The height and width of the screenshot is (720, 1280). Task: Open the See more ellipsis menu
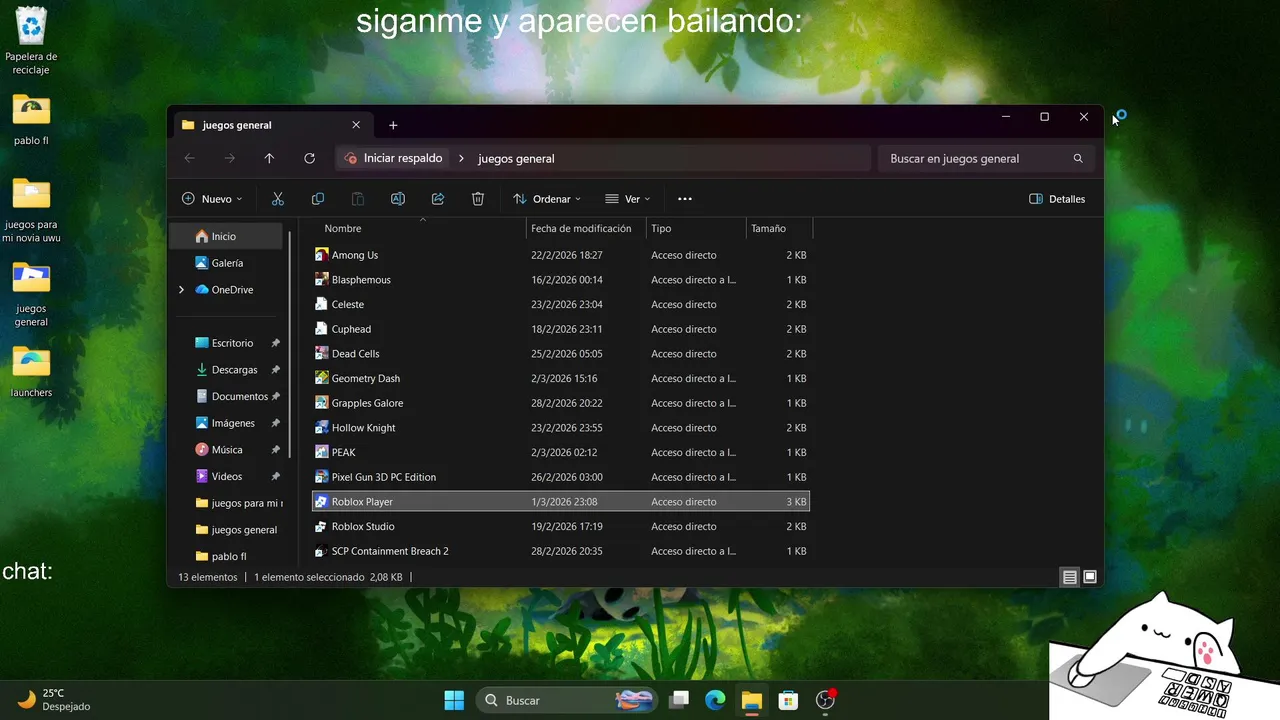tap(685, 199)
